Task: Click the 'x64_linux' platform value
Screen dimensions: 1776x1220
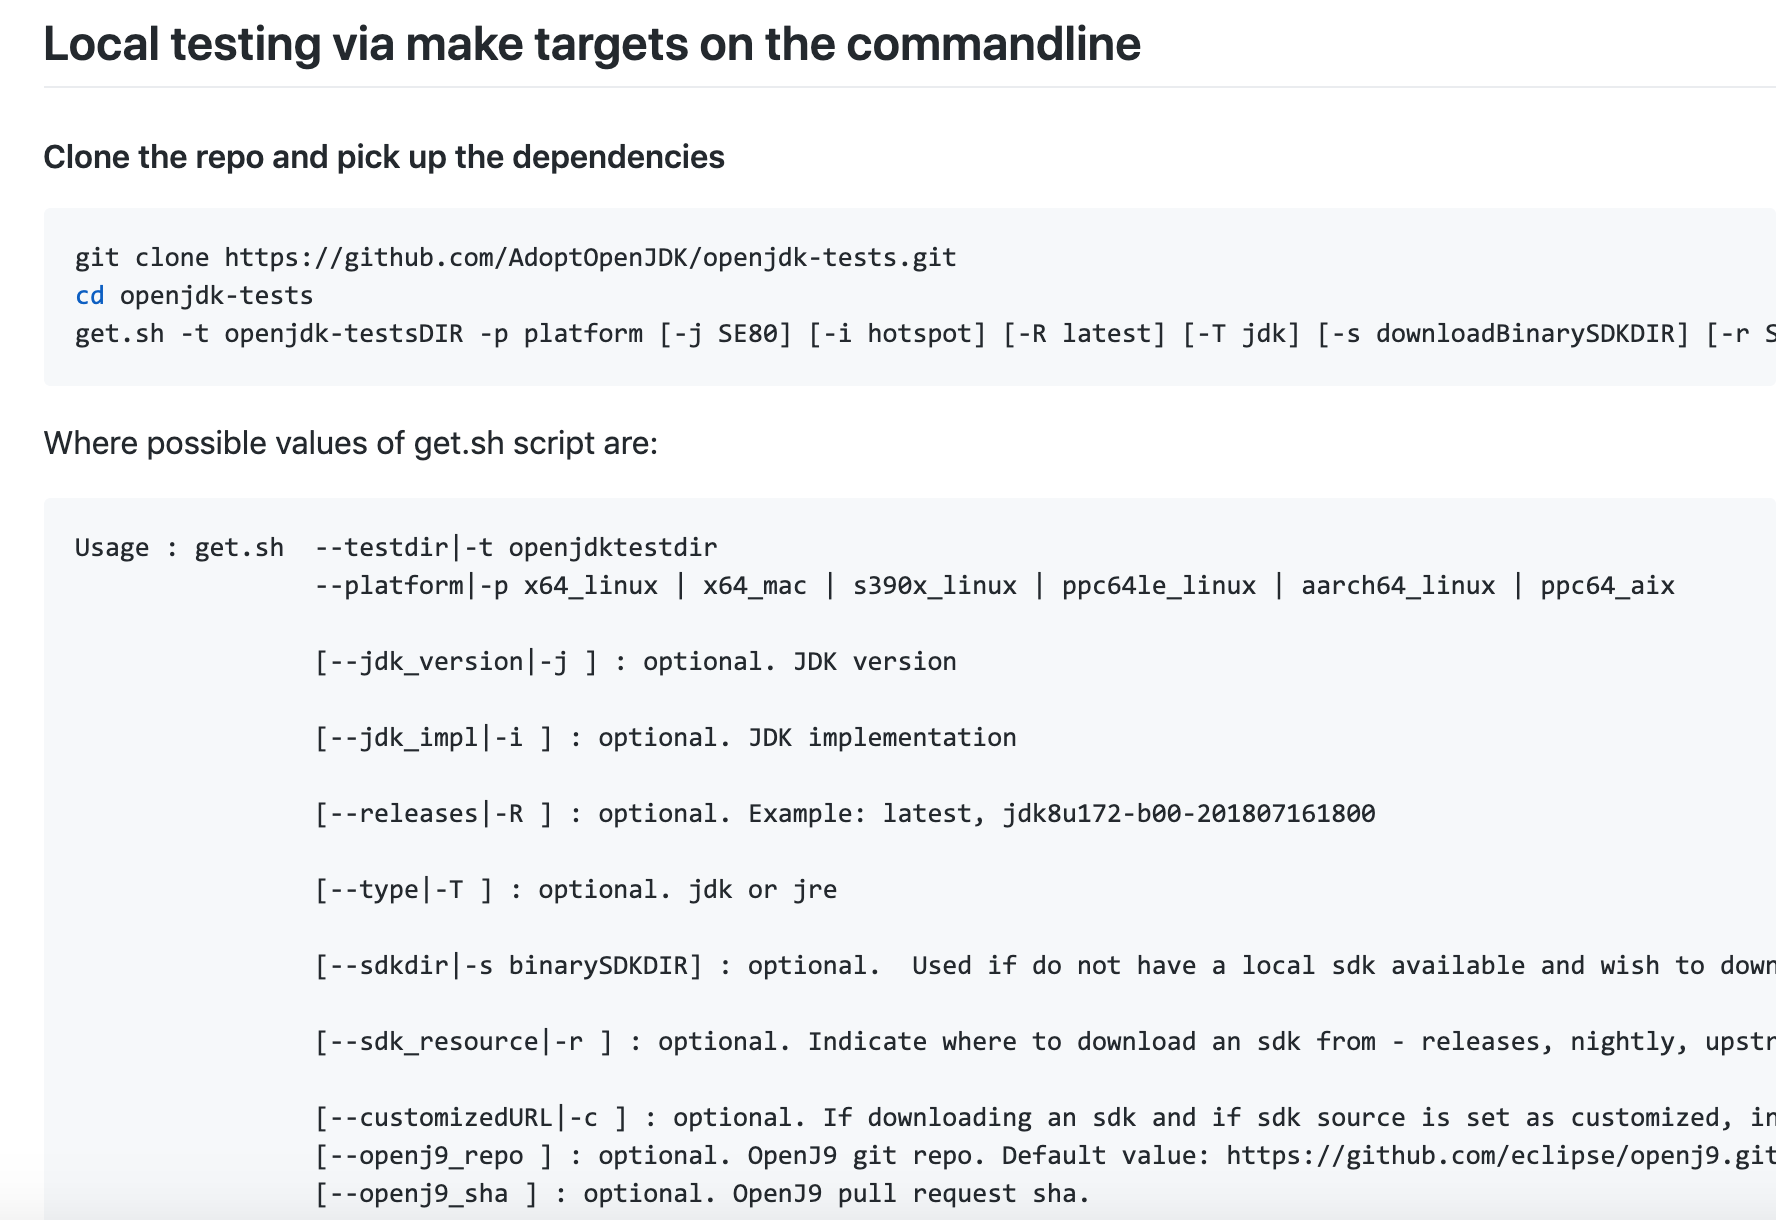Action: (x=591, y=586)
